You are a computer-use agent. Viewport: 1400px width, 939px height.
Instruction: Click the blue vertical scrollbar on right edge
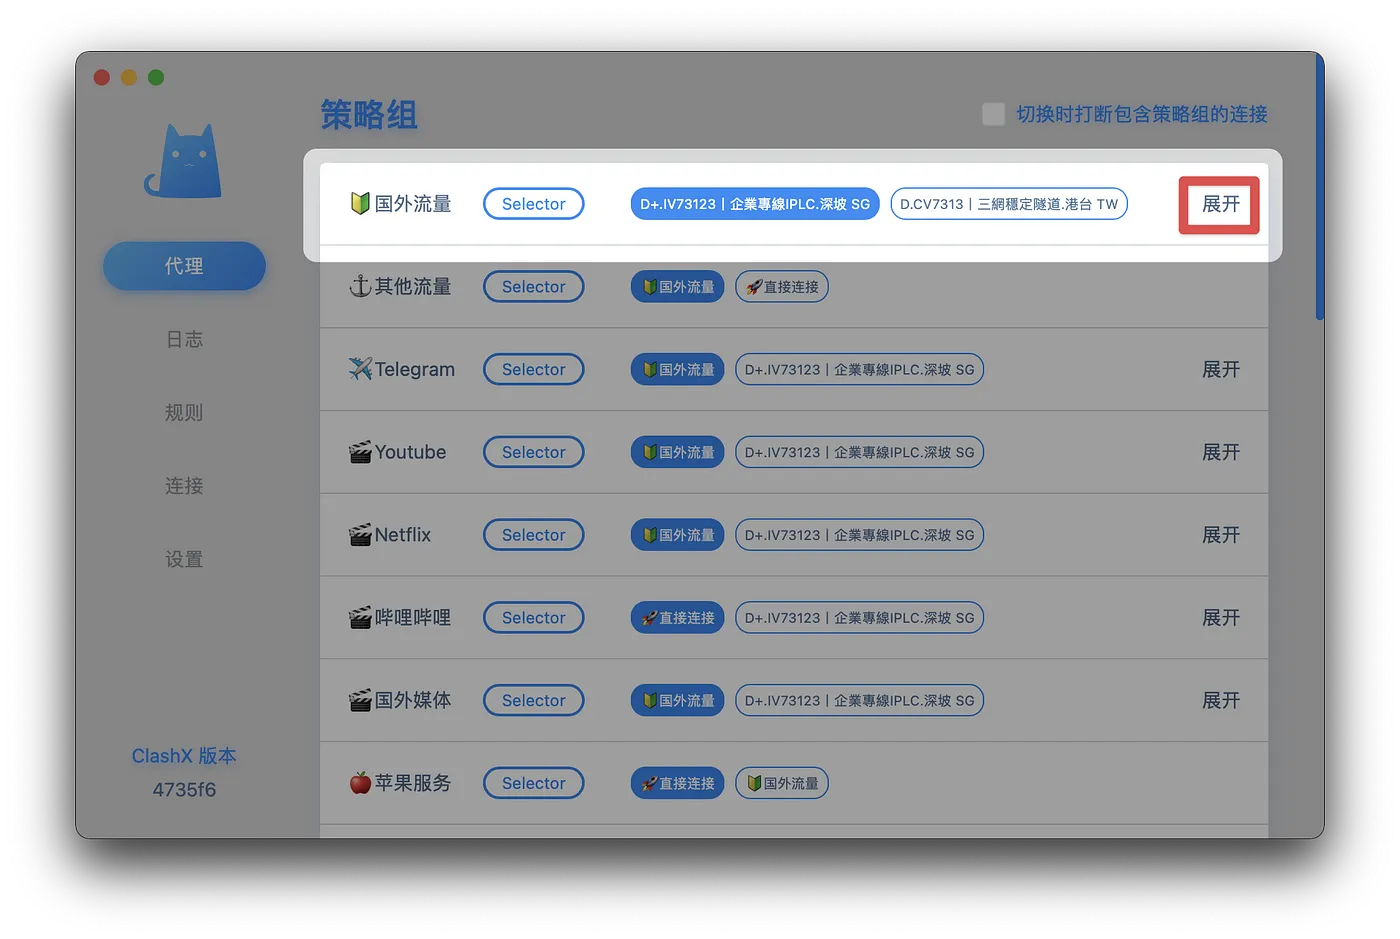(x=1319, y=190)
